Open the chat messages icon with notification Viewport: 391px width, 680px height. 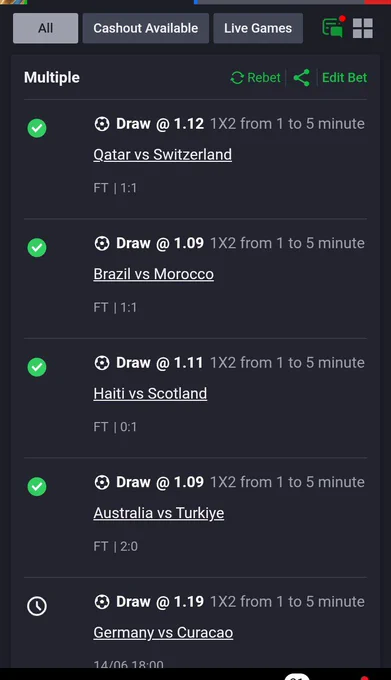tap(333, 27)
